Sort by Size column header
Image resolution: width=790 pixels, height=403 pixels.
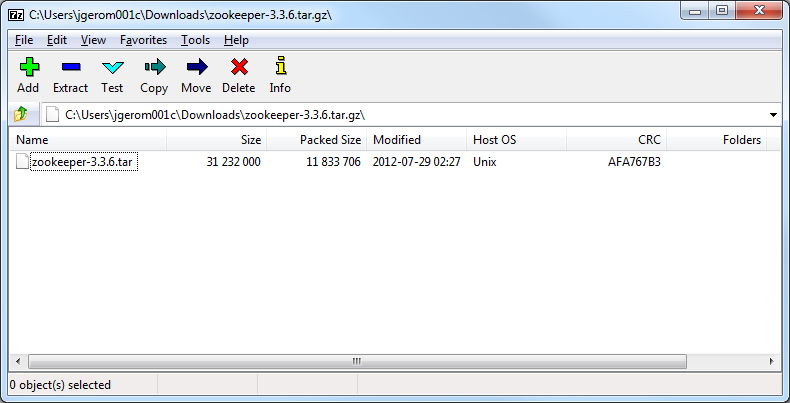click(x=216, y=140)
